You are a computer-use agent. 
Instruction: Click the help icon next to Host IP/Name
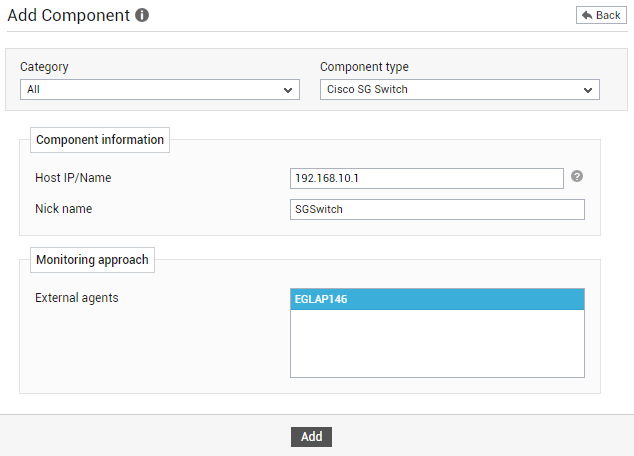[577, 176]
